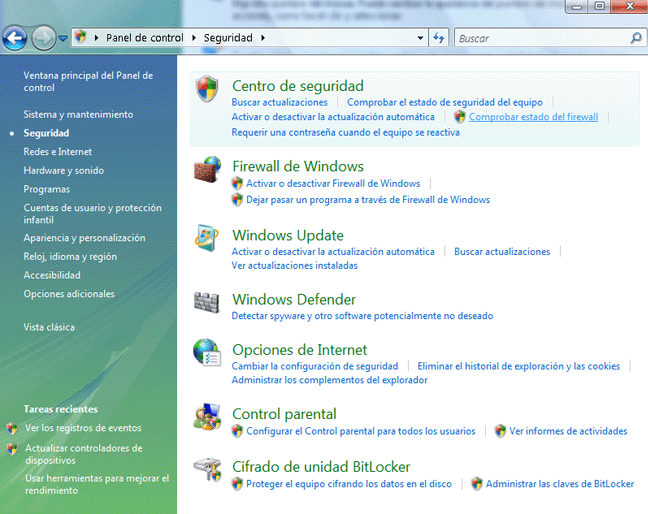
Task: Click Buscar actualizaciones under Centro de seguridad
Action: [x=279, y=102]
